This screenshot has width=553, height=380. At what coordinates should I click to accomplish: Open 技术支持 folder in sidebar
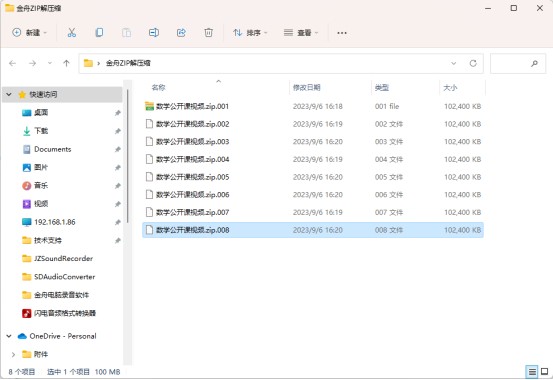tap(48, 240)
